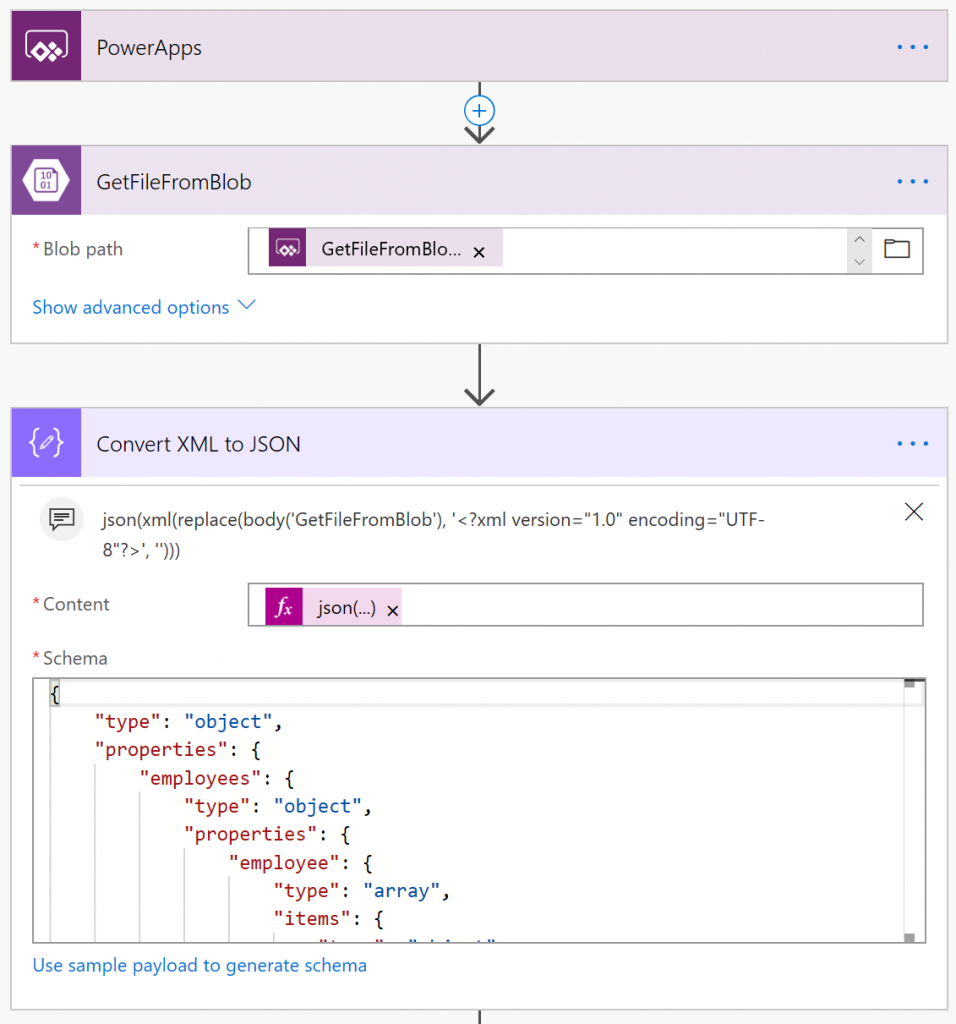Click the empty area of Content field
Image resolution: width=956 pixels, height=1024 pixels.
pos(660,605)
